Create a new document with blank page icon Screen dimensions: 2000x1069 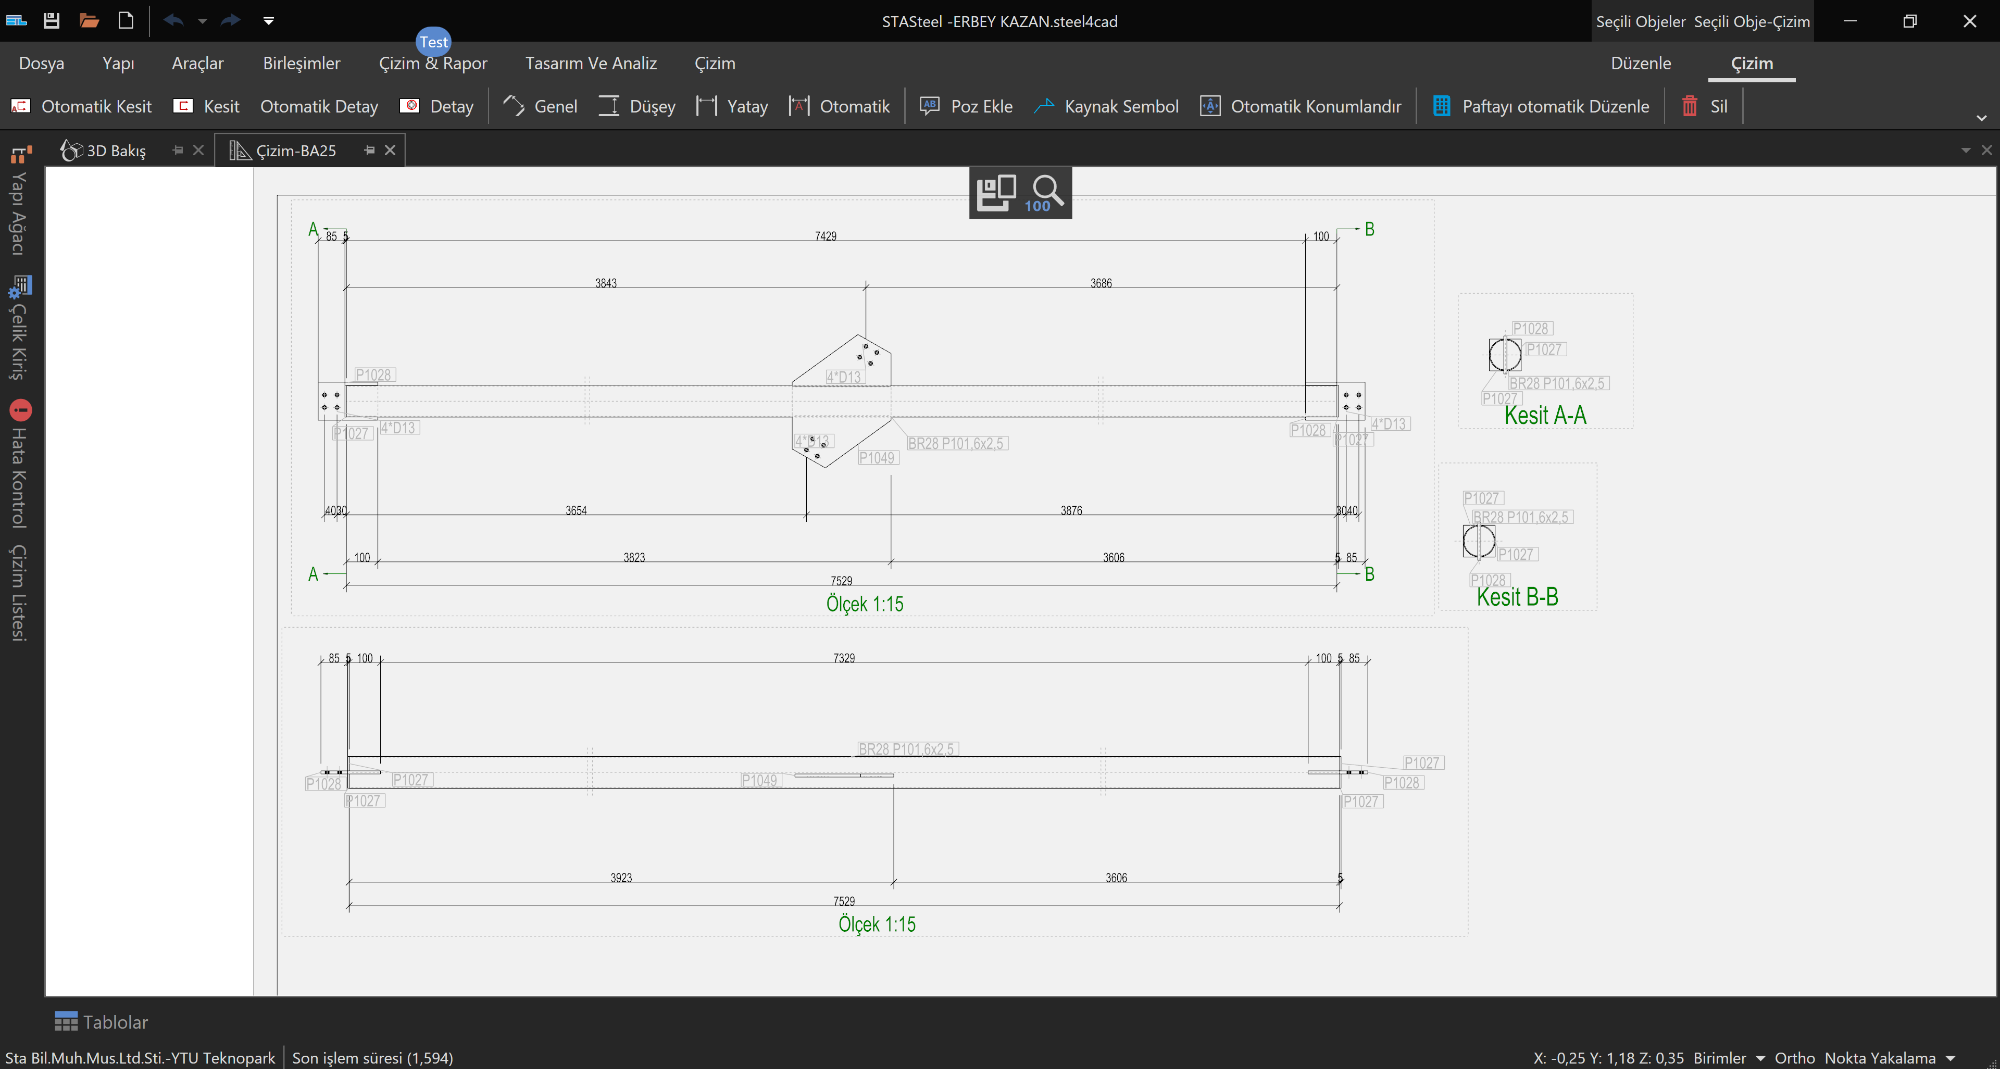[126, 20]
